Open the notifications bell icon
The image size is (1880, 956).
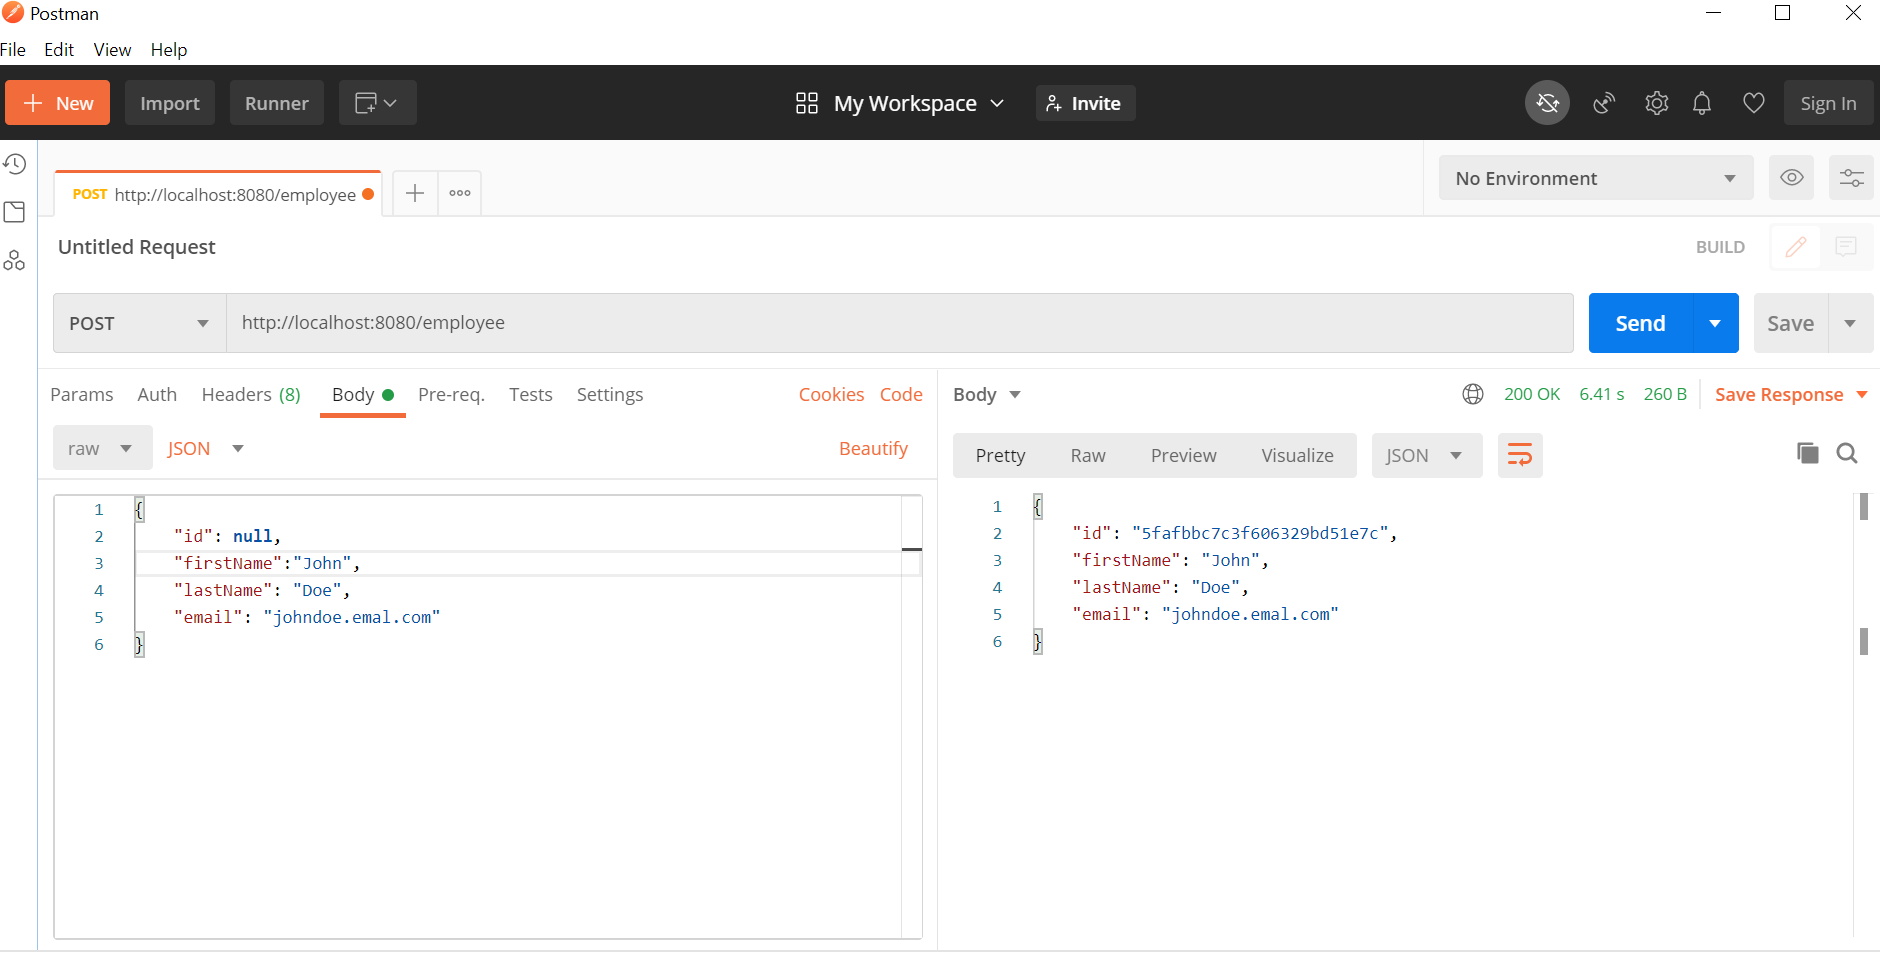[x=1701, y=103]
